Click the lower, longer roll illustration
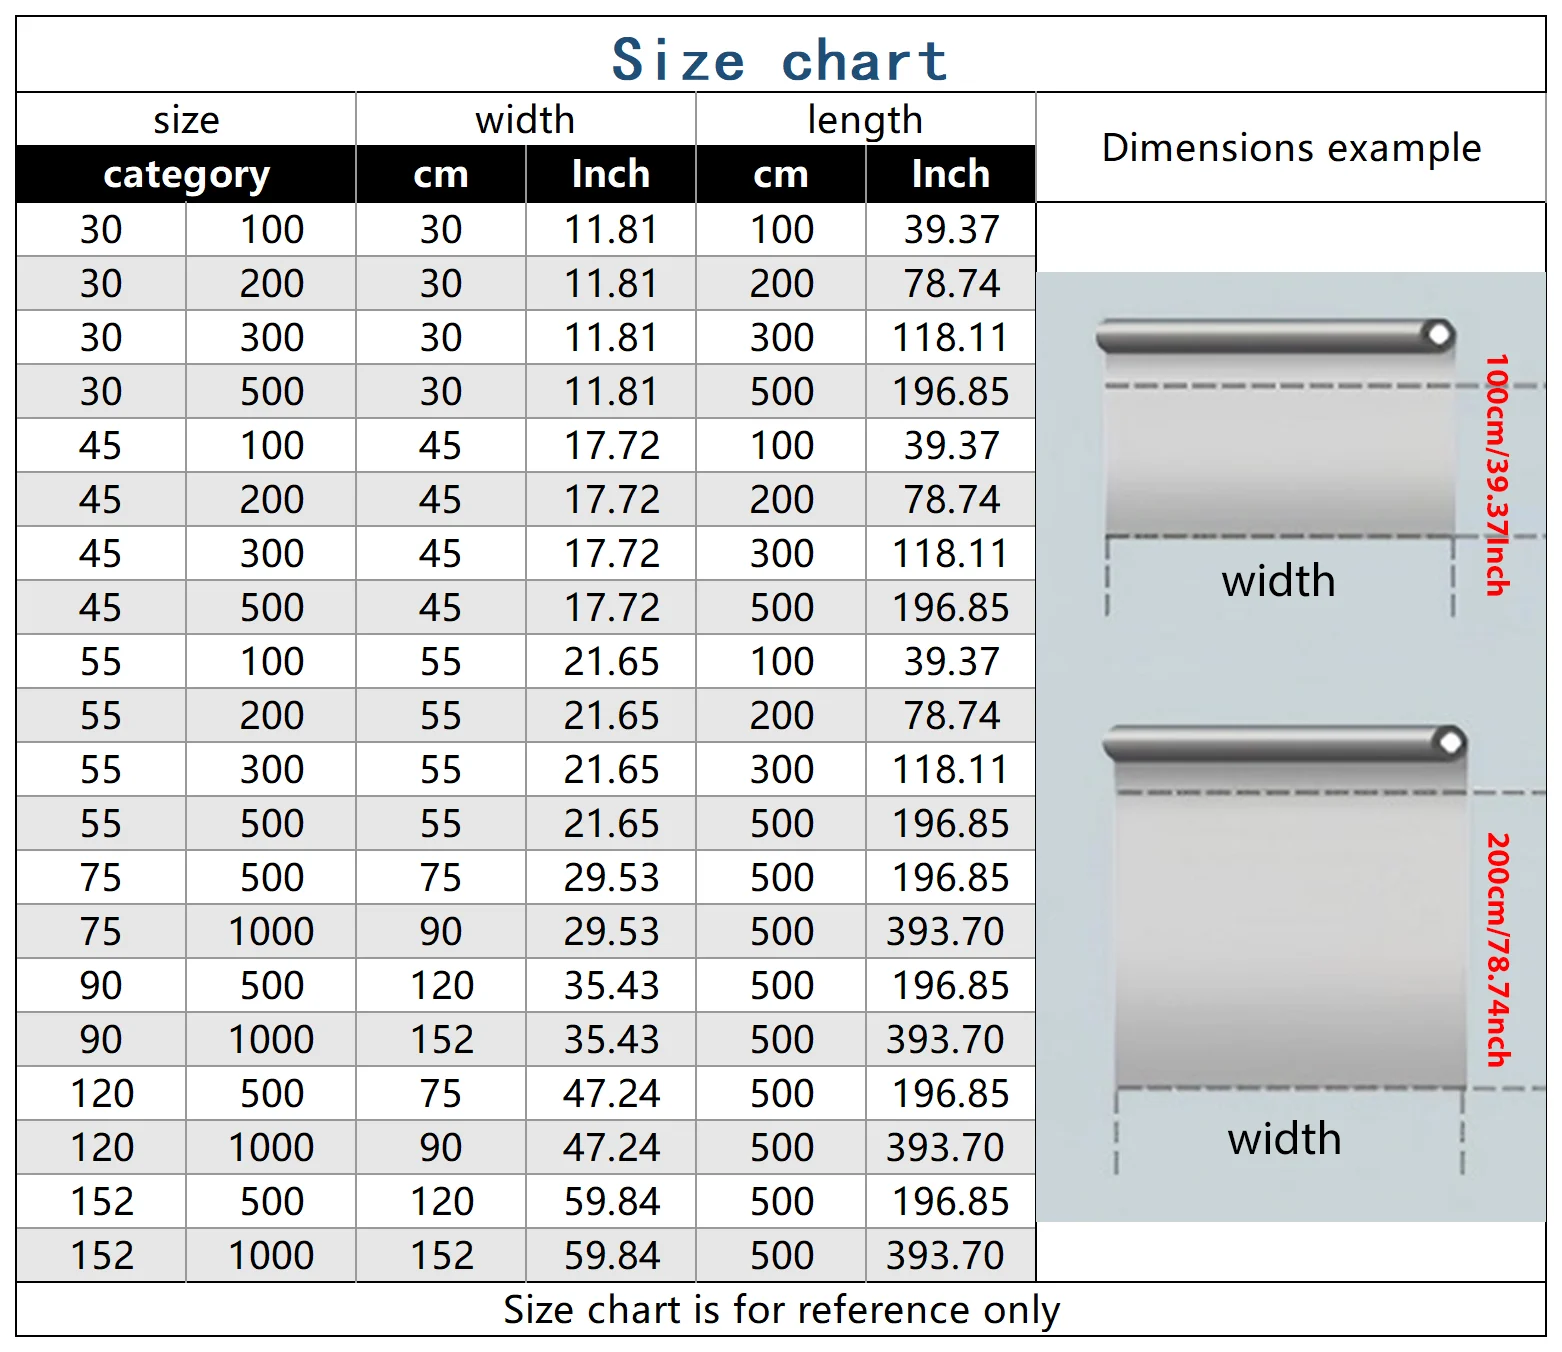This screenshot has height=1352, width=1562. (1288, 920)
